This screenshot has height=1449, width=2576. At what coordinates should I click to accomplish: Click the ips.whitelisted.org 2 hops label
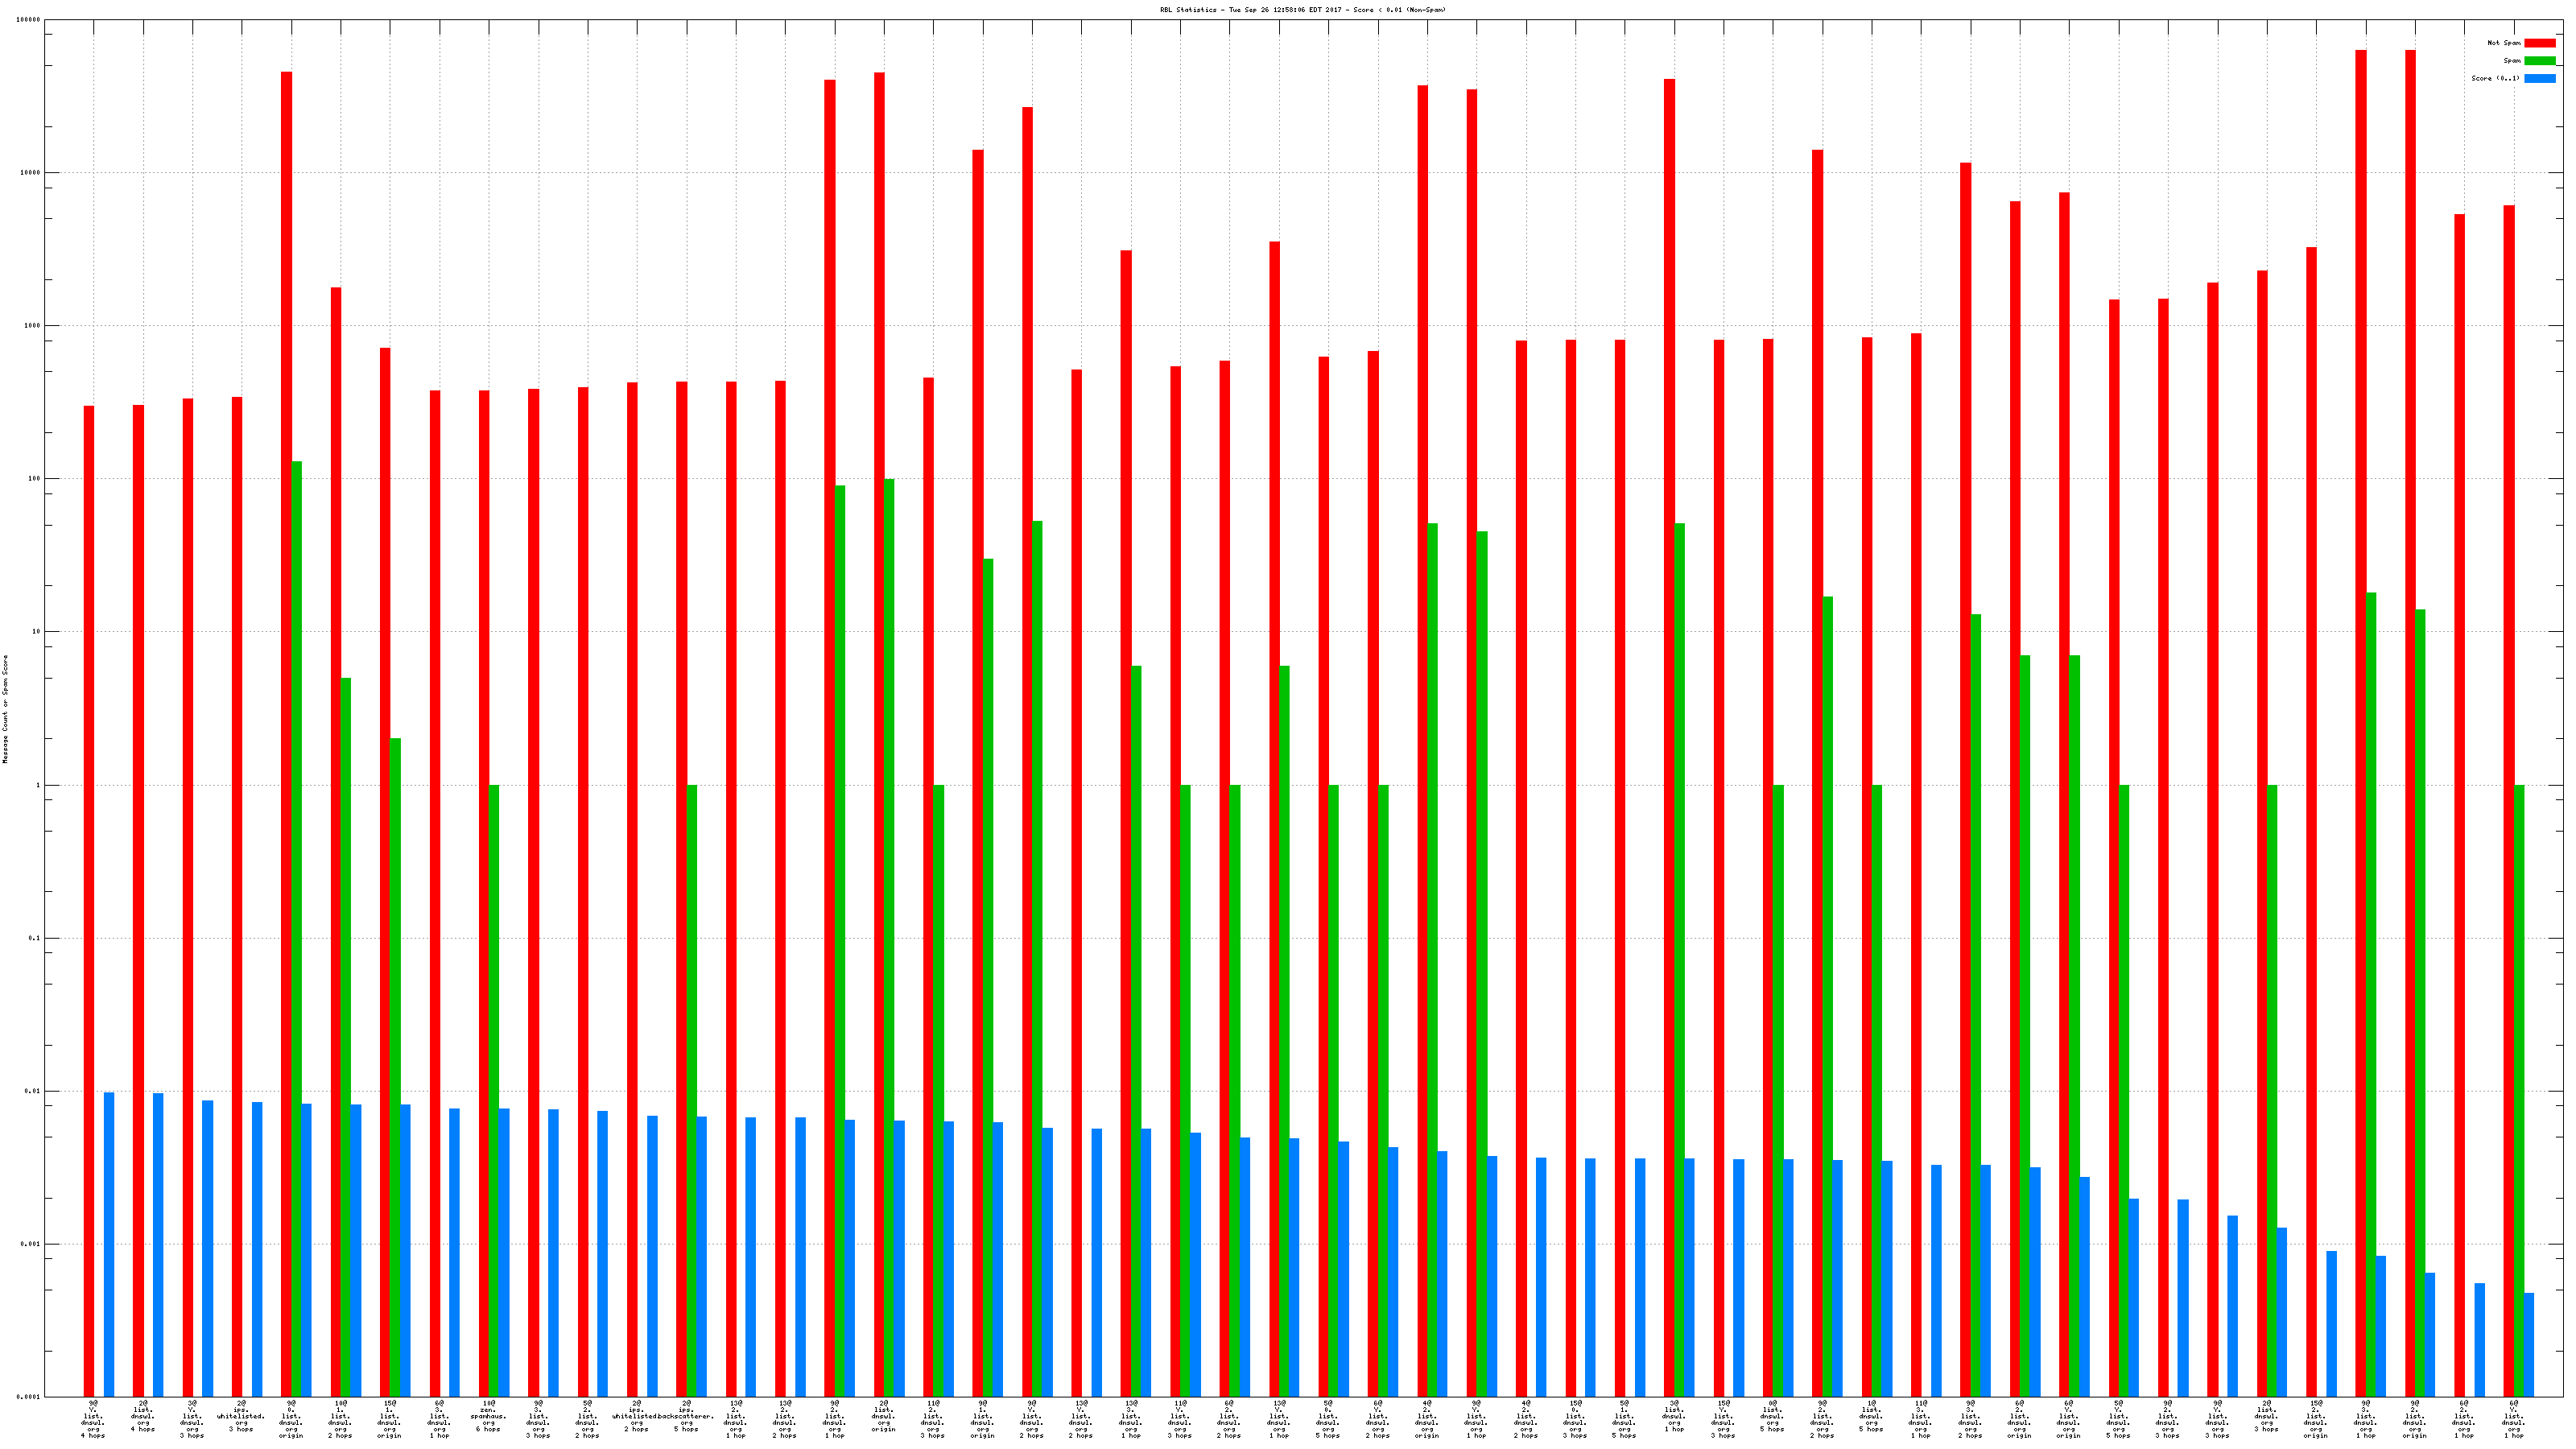pyautogui.click(x=636, y=1416)
